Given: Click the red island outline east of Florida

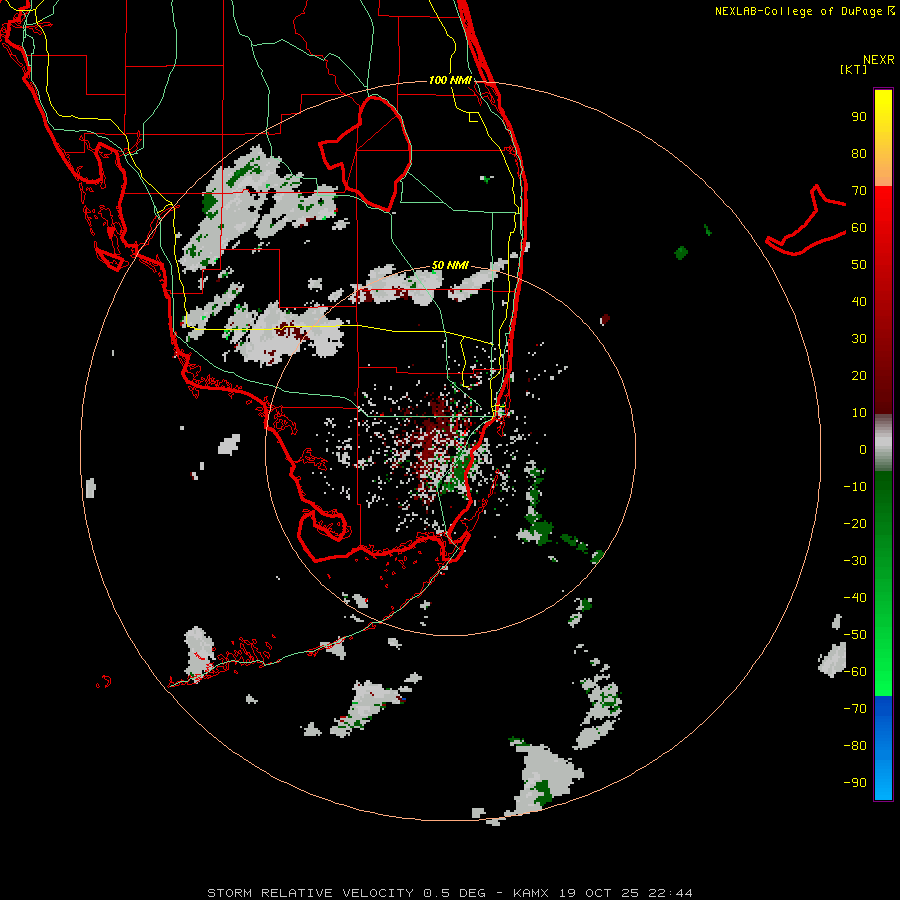Looking at the screenshot, I should coord(806,220).
